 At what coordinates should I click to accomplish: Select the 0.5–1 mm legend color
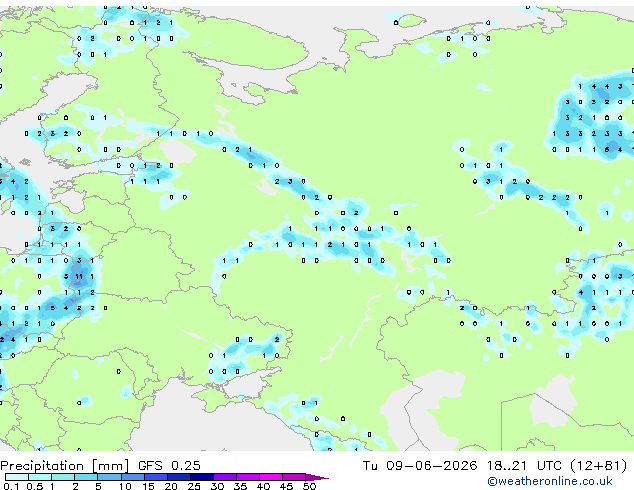[40, 477]
